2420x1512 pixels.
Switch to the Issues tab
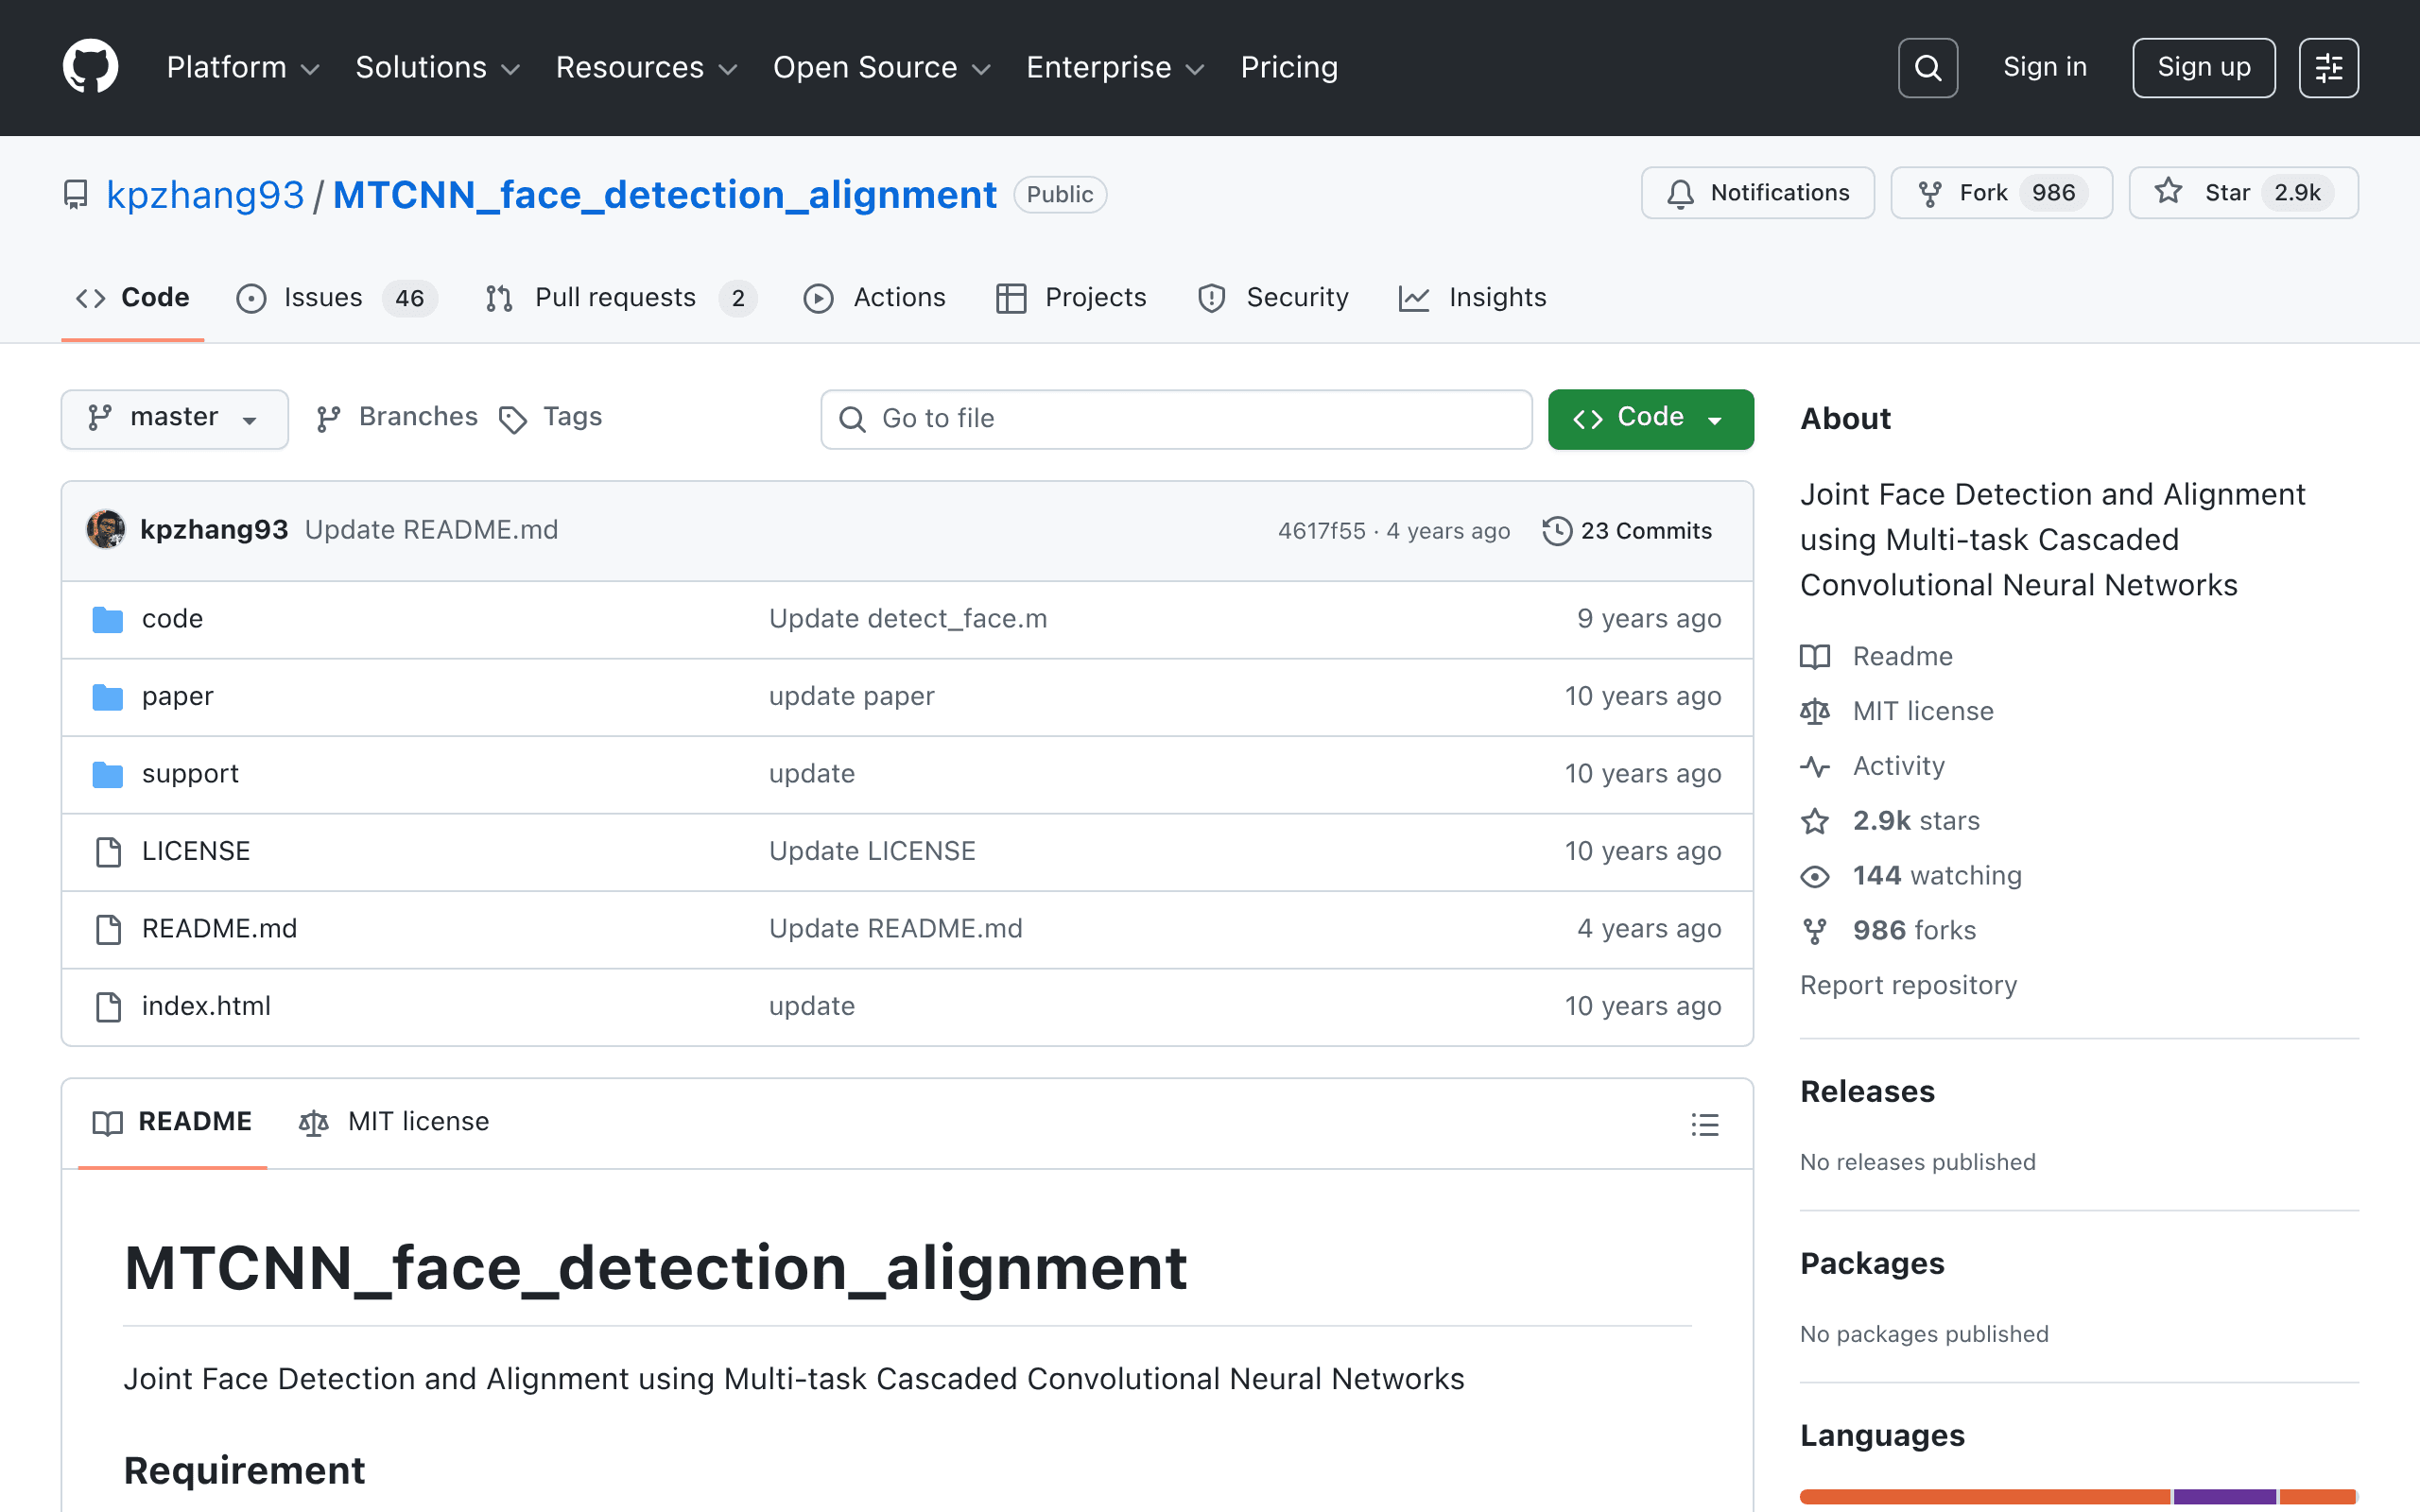click(336, 298)
